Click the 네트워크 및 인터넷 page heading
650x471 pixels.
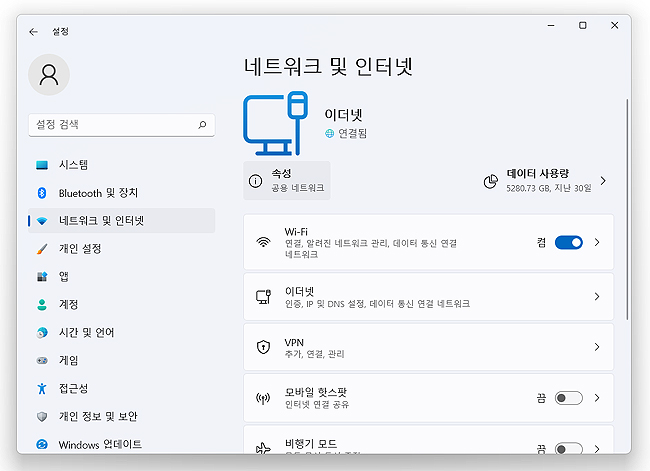[x=328, y=66]
